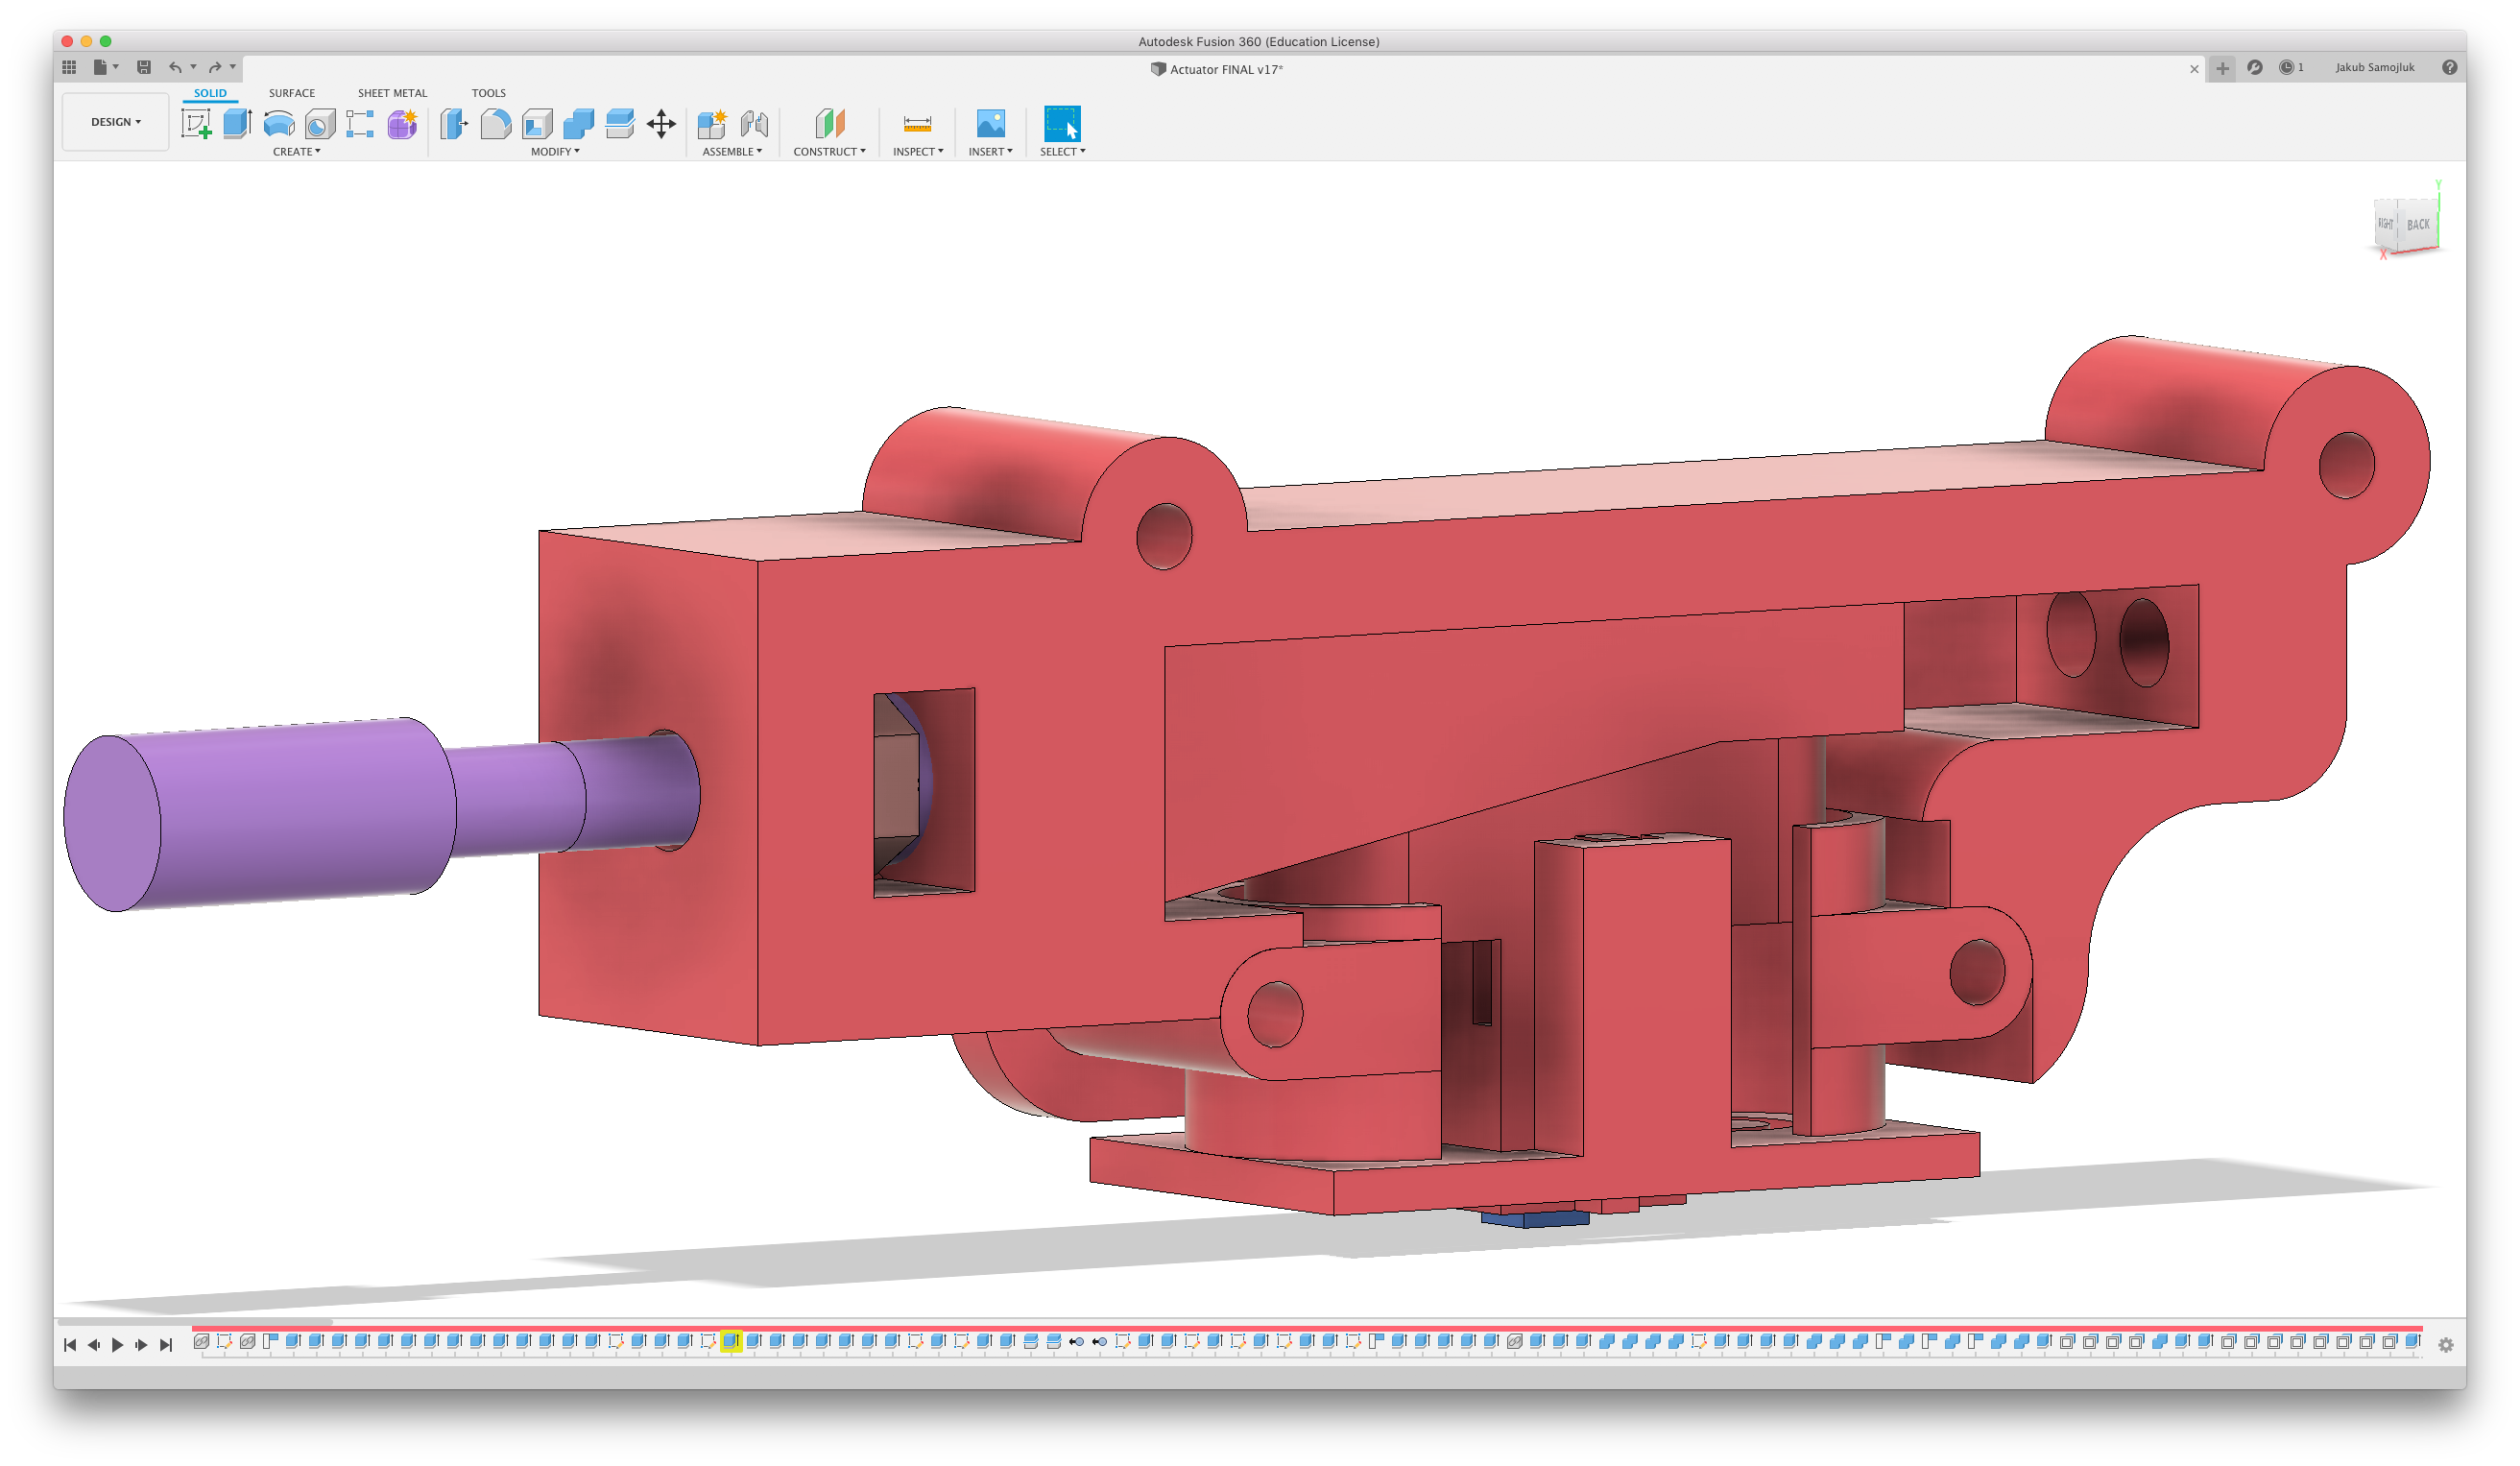This screenshot has height=1466, width=2520.
Task: Click the Extrude tool icon
Action: point(237,124)
